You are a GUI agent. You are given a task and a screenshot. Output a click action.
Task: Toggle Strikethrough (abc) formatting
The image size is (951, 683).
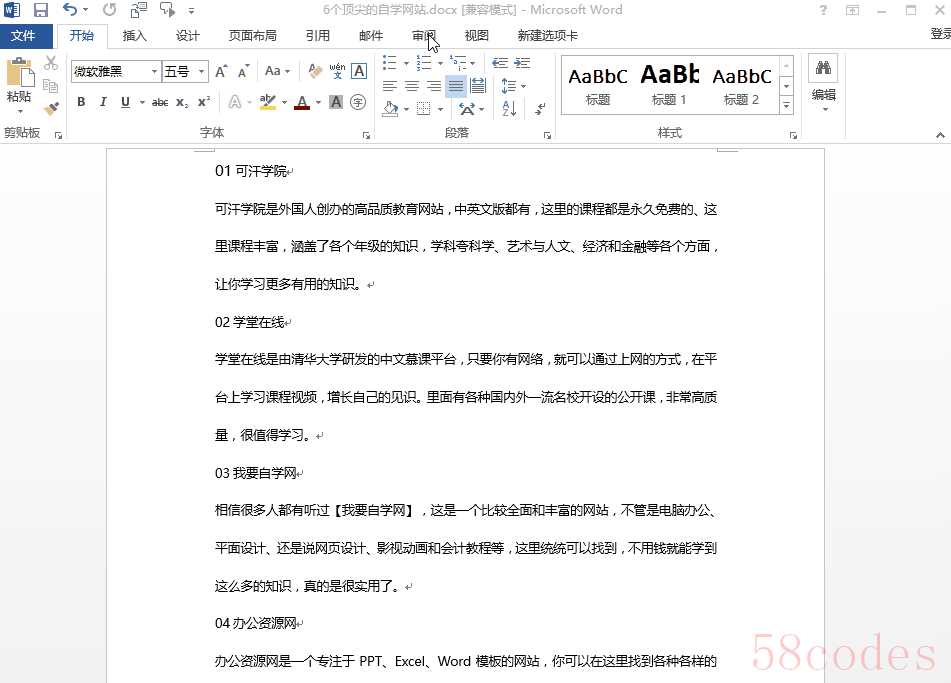pos(160,103)
